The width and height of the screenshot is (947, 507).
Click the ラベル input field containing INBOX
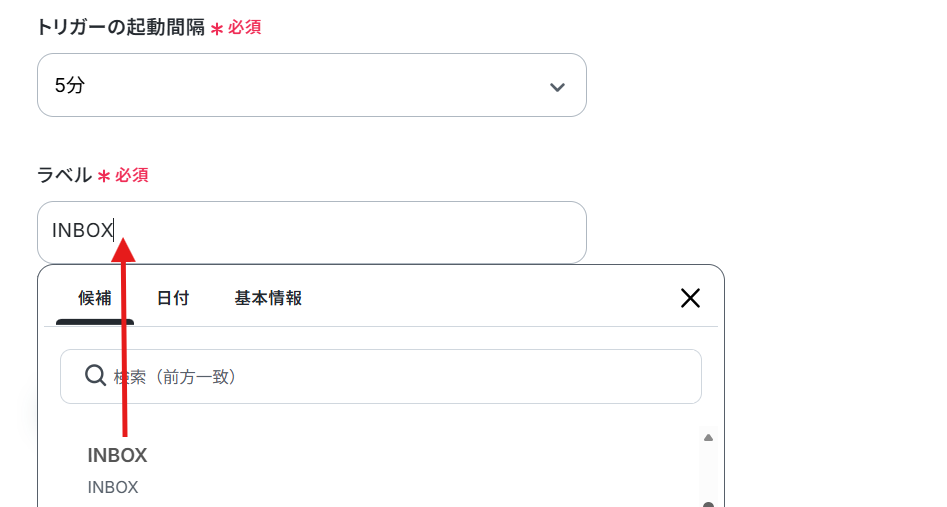tap(312, 232)
